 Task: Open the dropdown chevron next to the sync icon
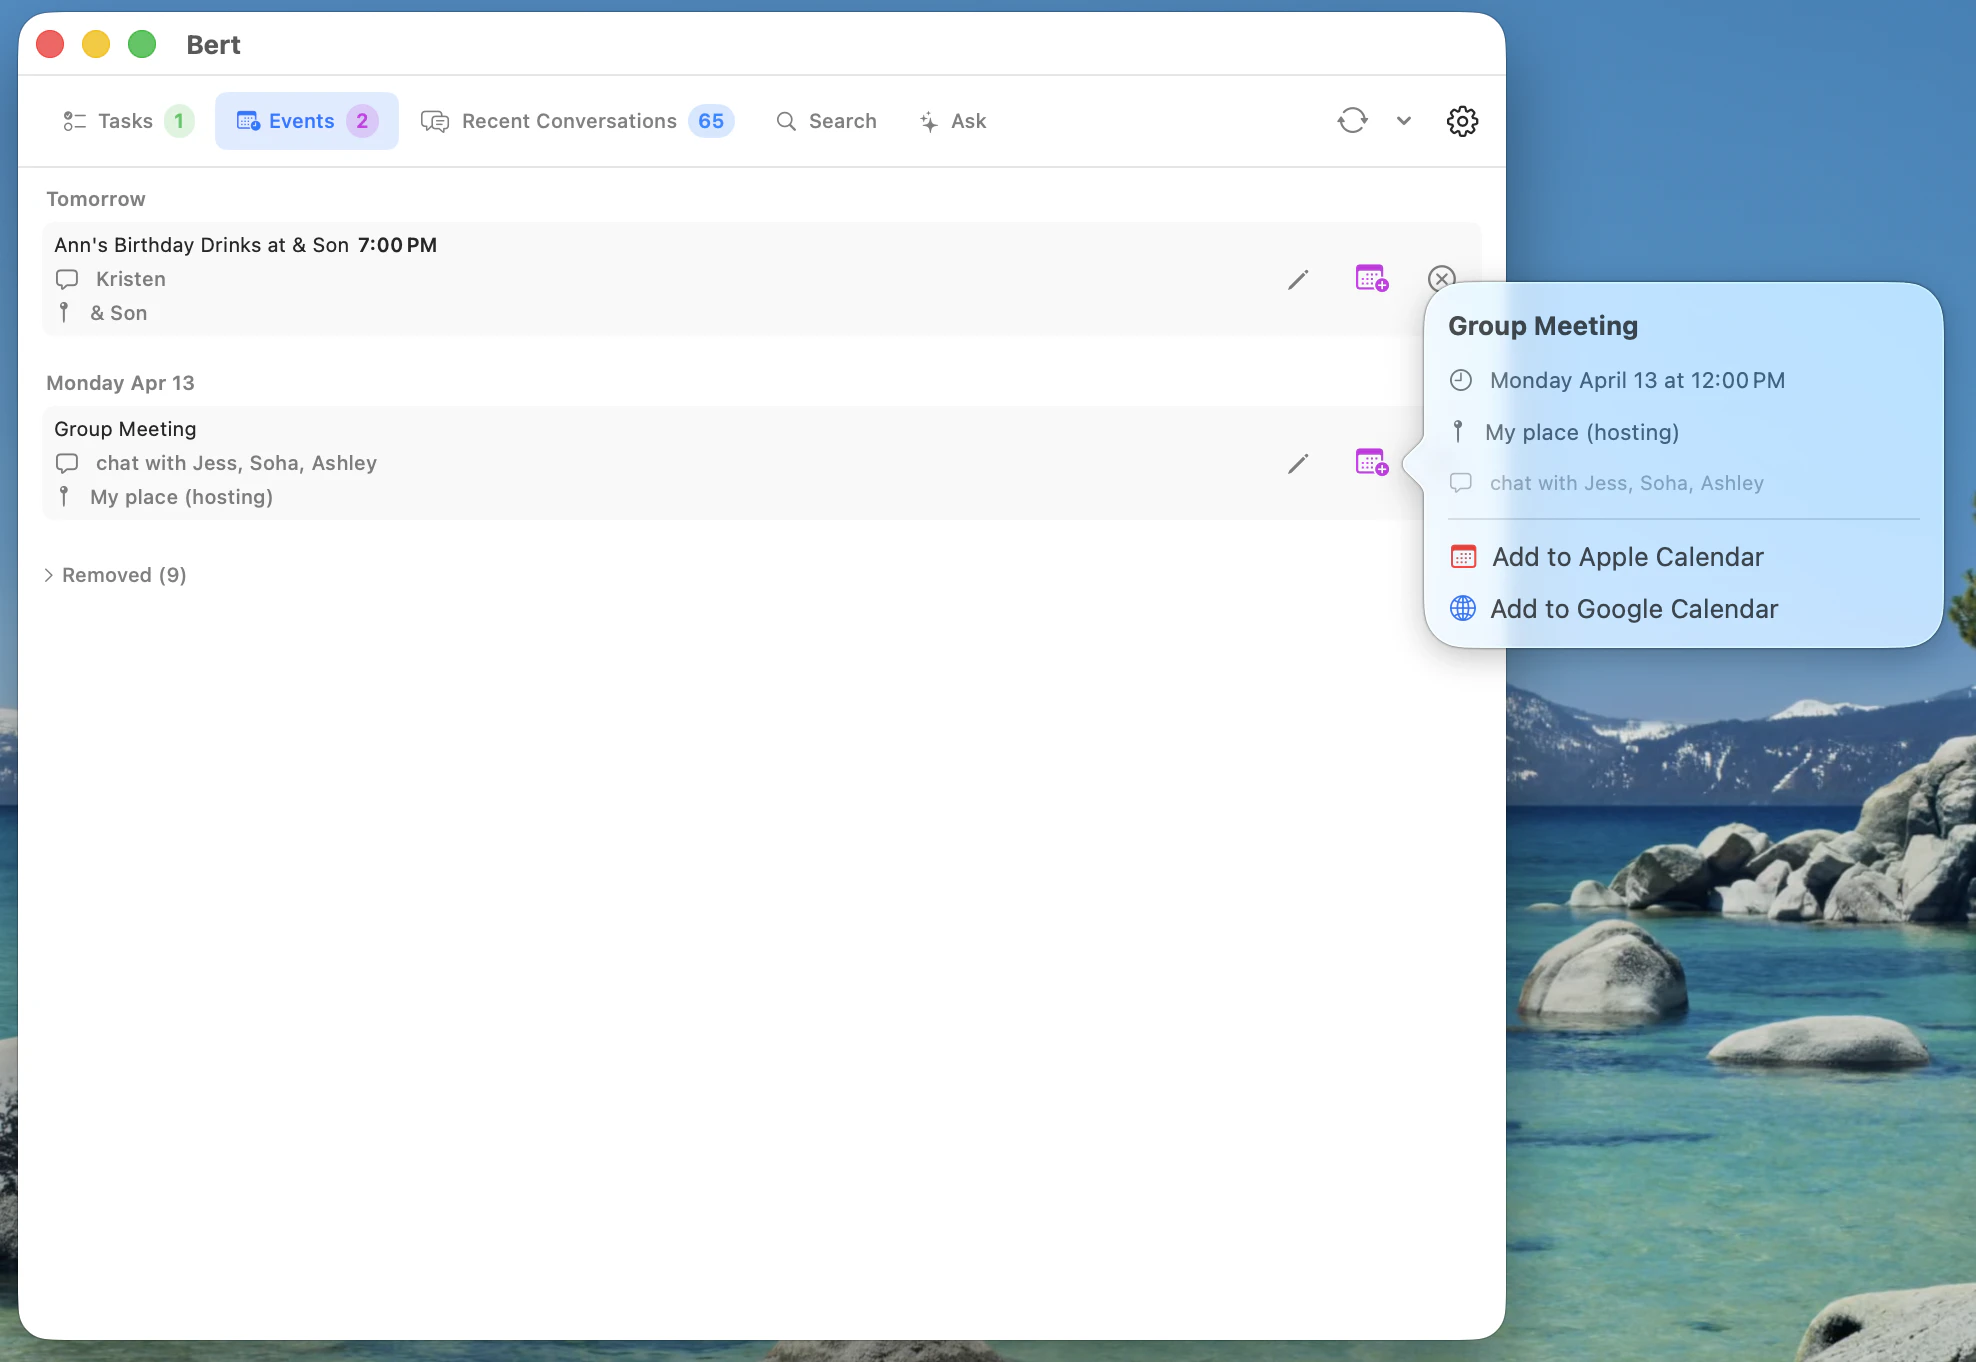click(1404, 120)
